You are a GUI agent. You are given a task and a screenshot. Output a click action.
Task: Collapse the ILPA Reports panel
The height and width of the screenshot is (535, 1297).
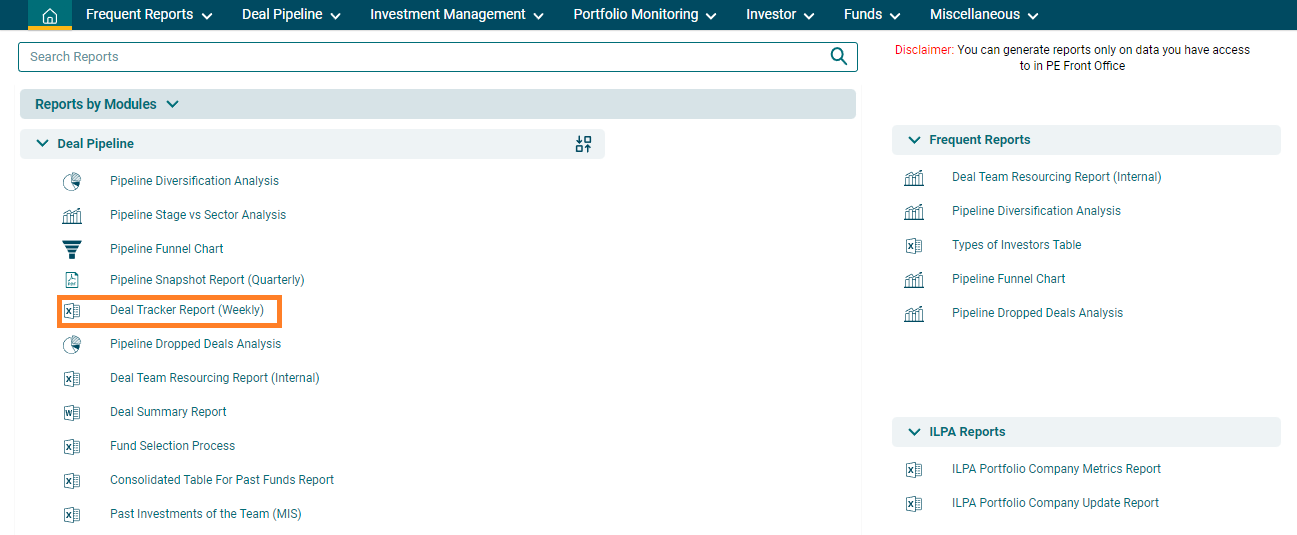tap(914, 432)
